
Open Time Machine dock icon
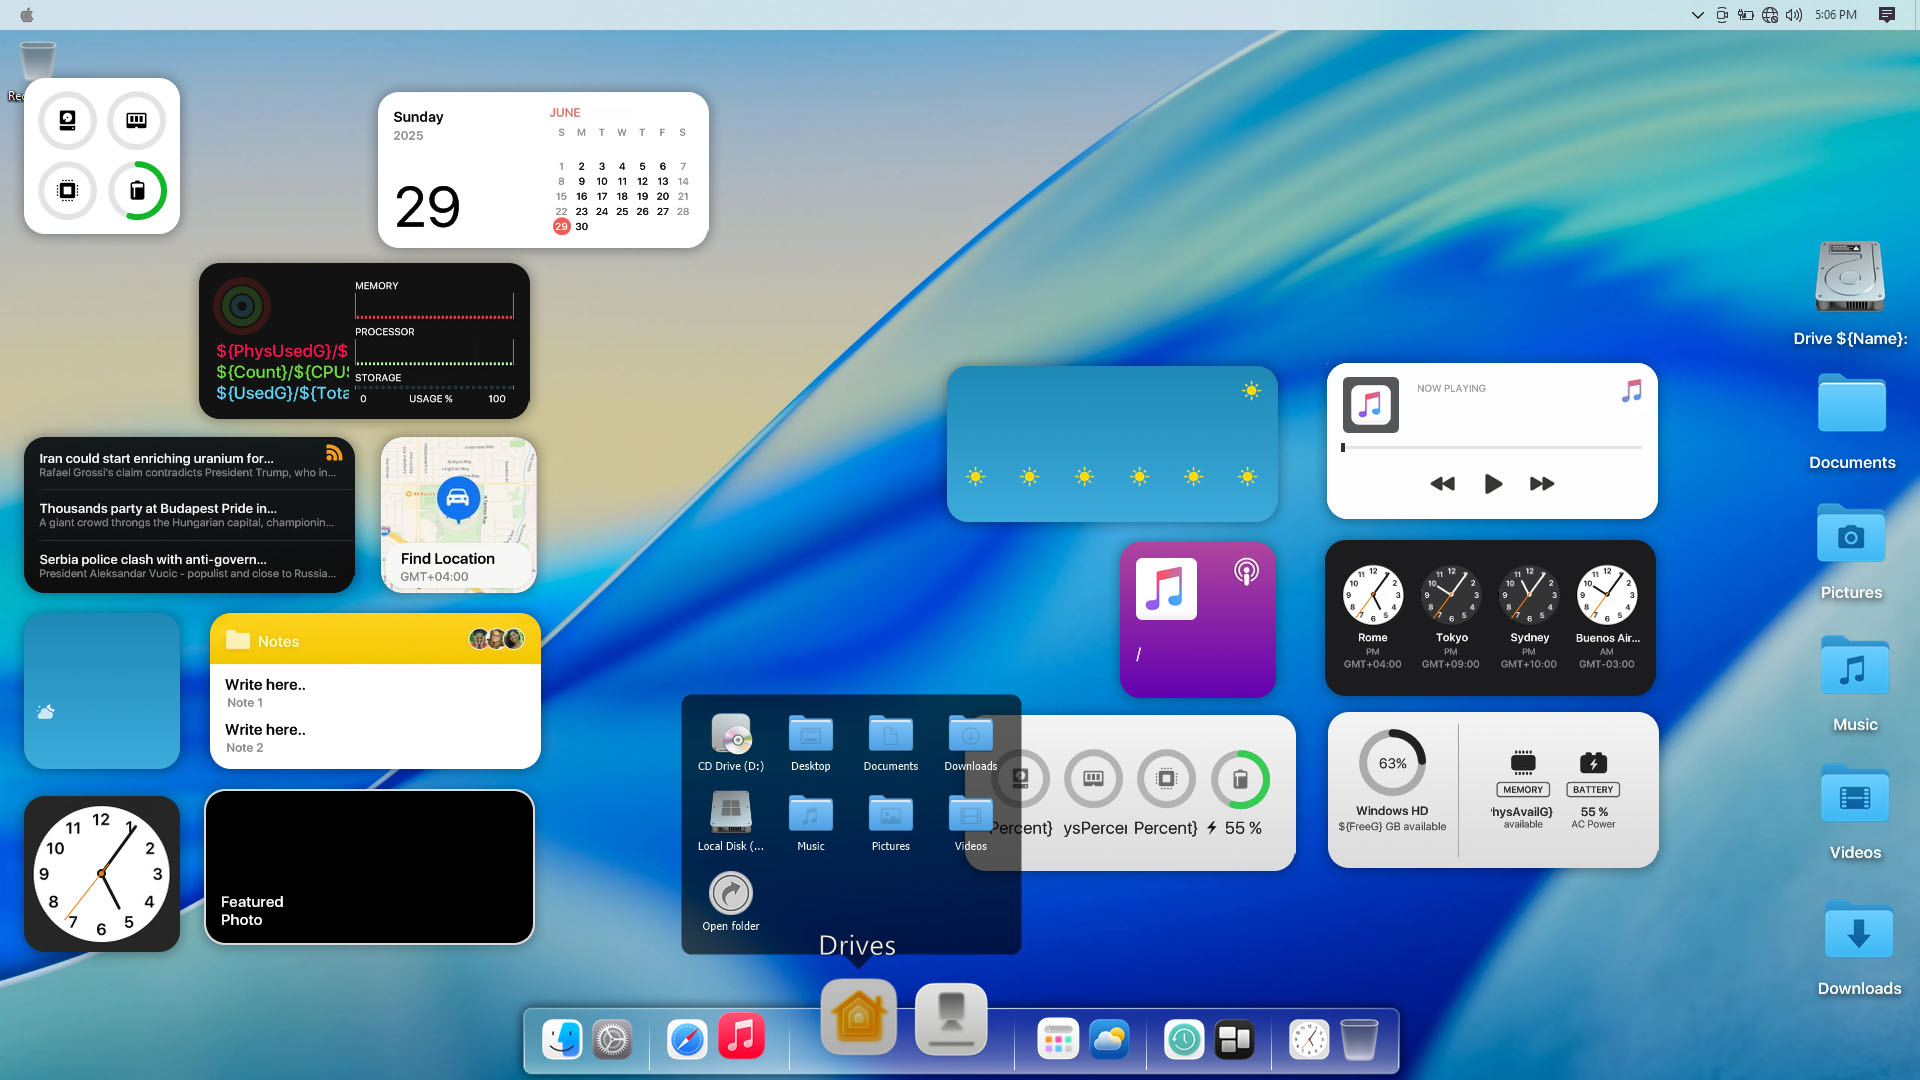pos(1183,1040)
